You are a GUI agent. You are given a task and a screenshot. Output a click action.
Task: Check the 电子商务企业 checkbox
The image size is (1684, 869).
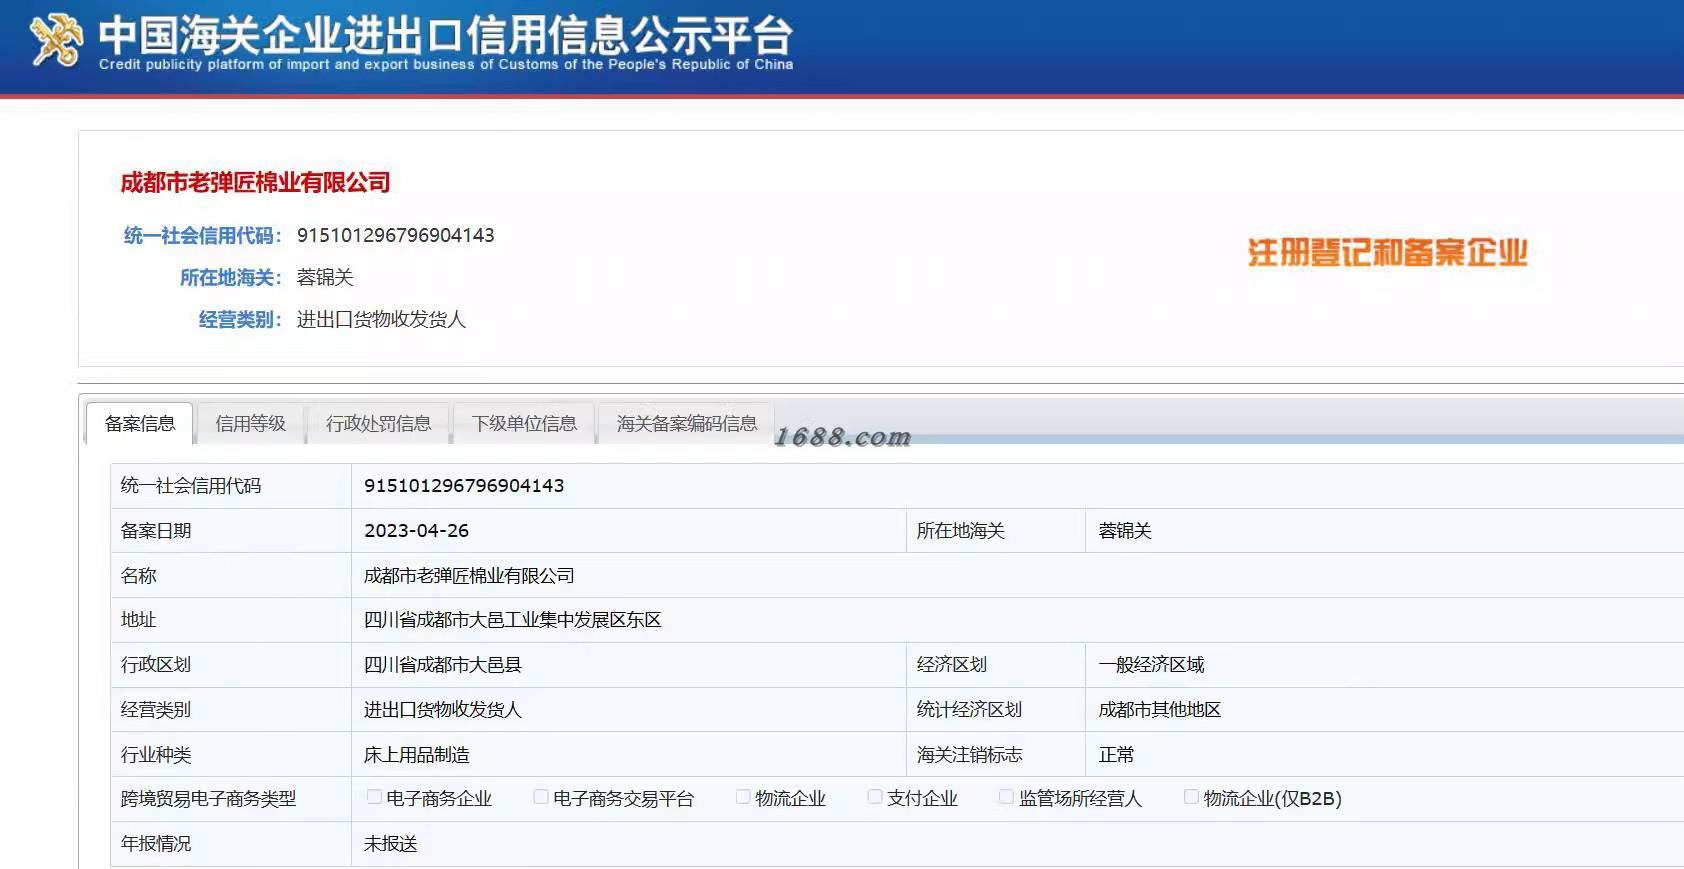coord(374,797)
